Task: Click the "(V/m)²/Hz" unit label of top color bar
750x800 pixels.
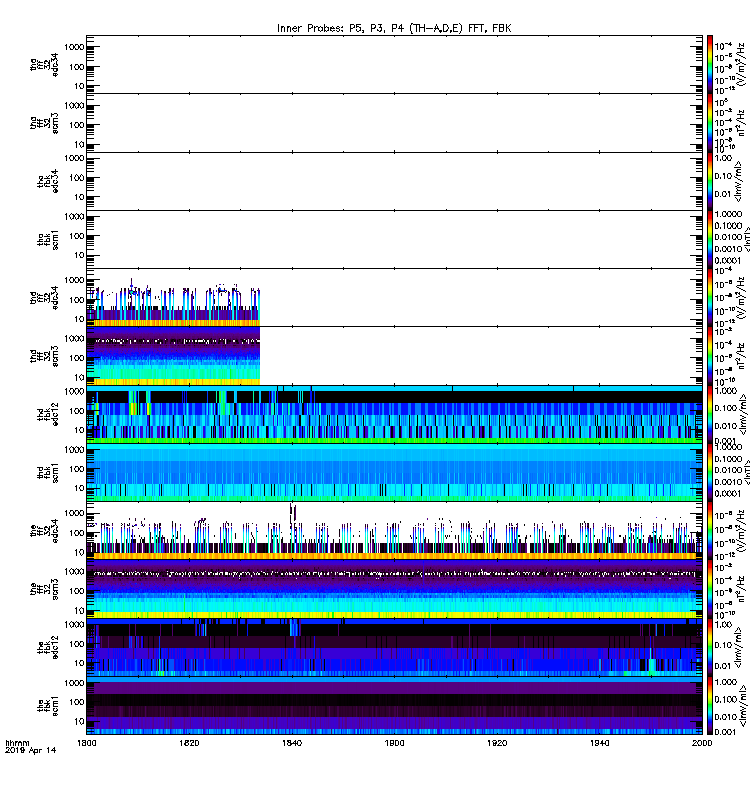Action: click(741, 64)
